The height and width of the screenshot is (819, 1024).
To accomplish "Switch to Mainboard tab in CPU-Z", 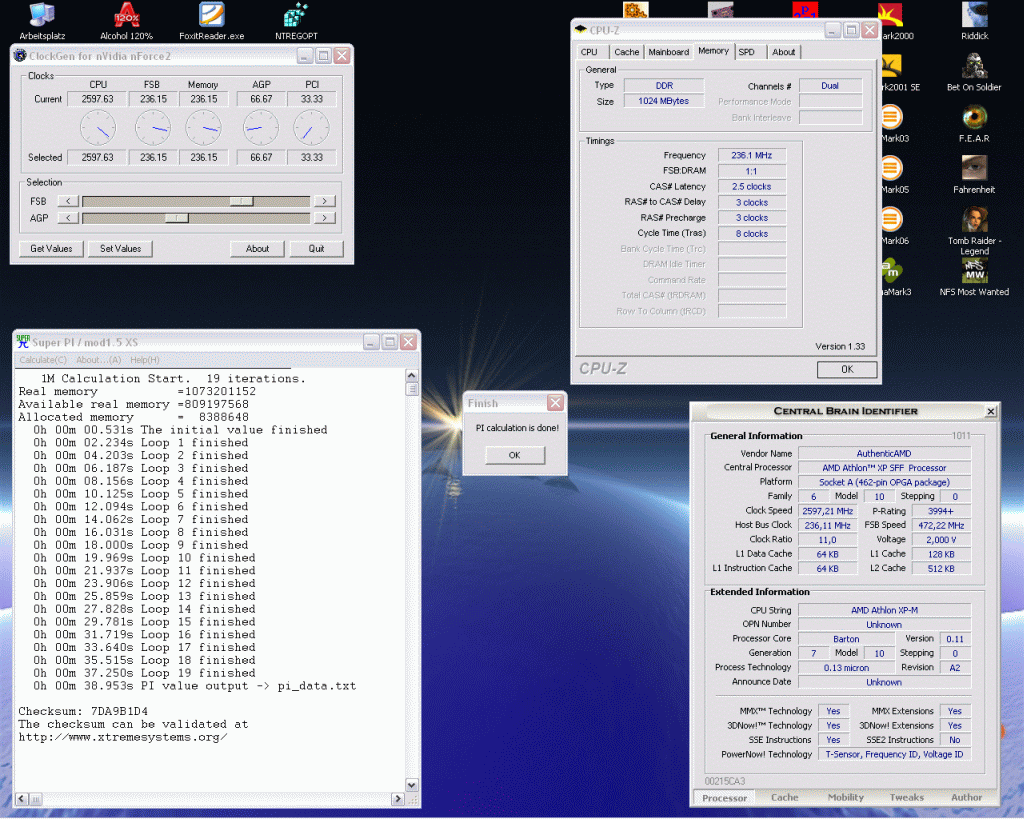I will tap(669, 52).
